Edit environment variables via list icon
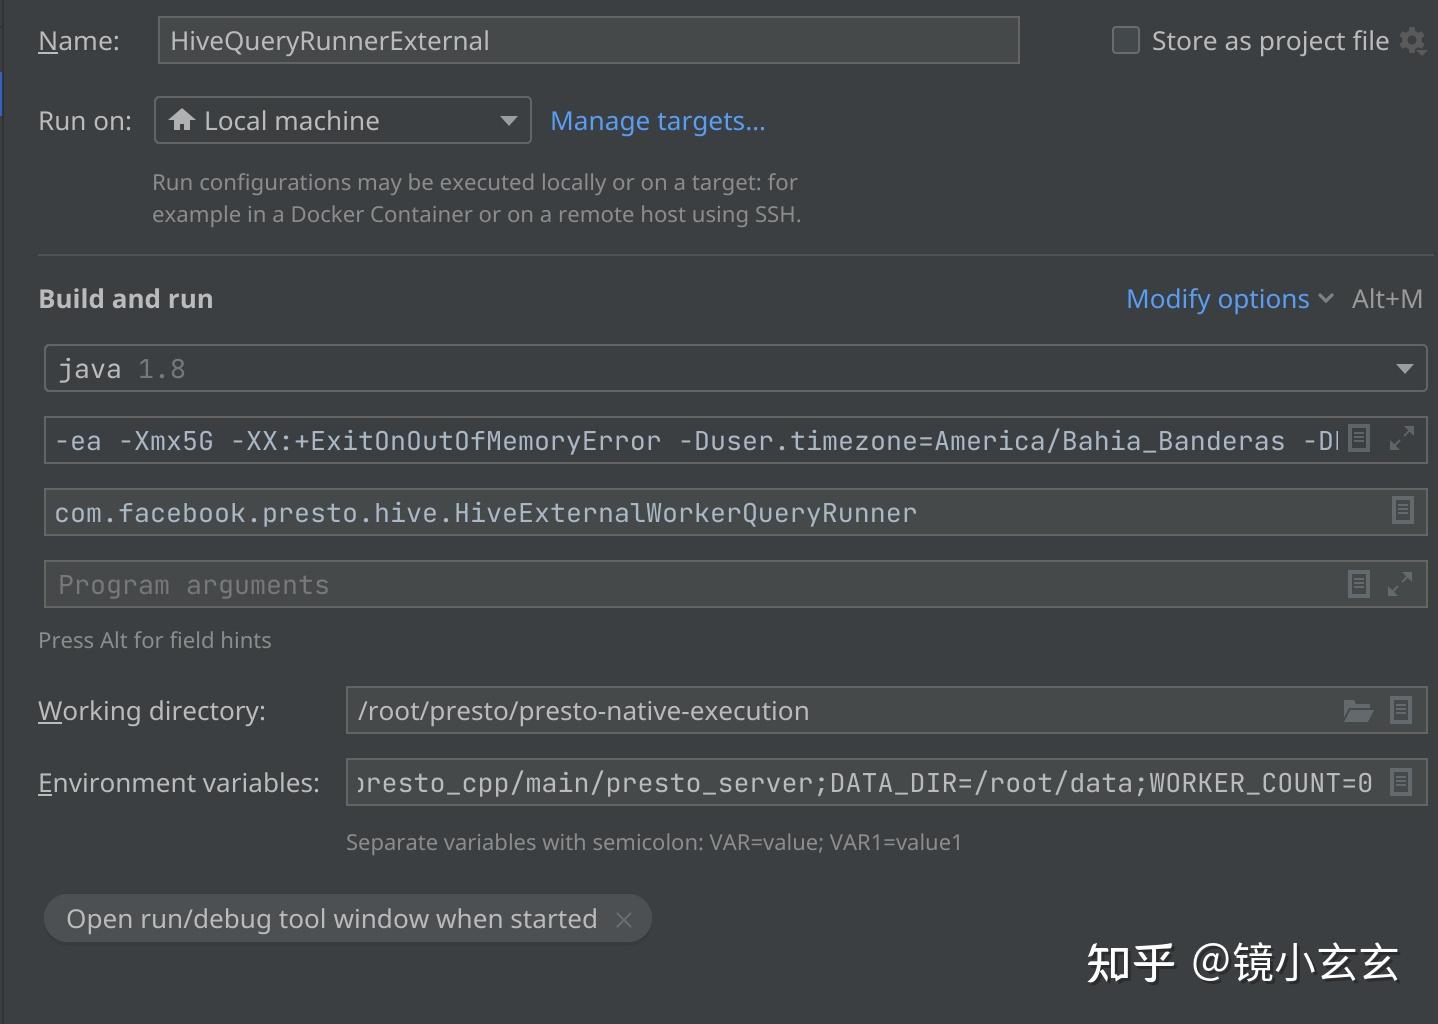The height and width of the screenshot is (1024, 1438). 1401,782
